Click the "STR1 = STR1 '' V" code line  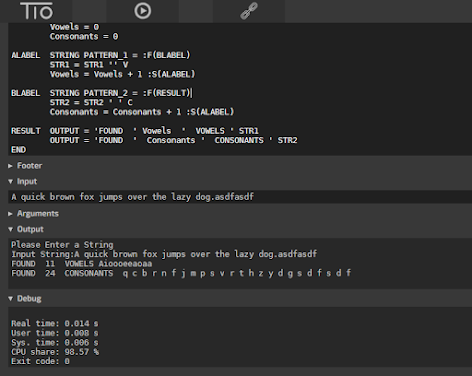tap(89, 64)
